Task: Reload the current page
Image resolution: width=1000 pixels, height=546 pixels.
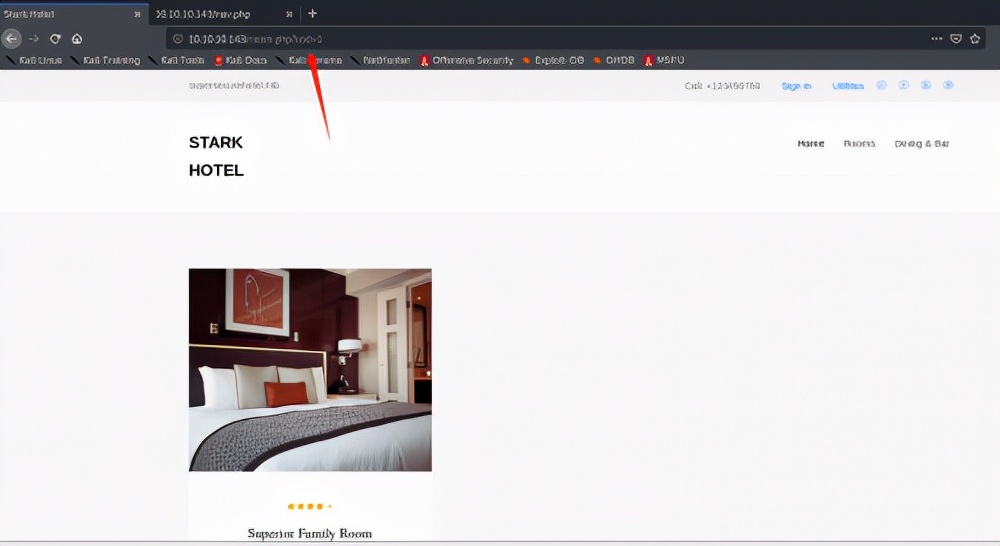Action: [x=55, y=39]
